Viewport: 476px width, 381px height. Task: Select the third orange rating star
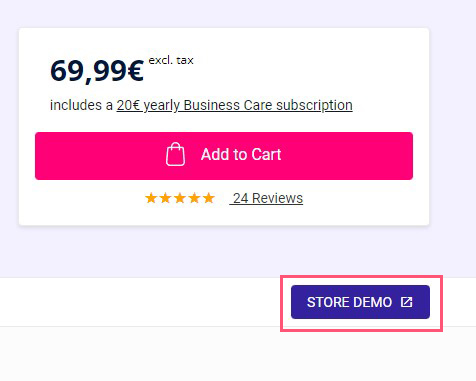pos(180,198)
